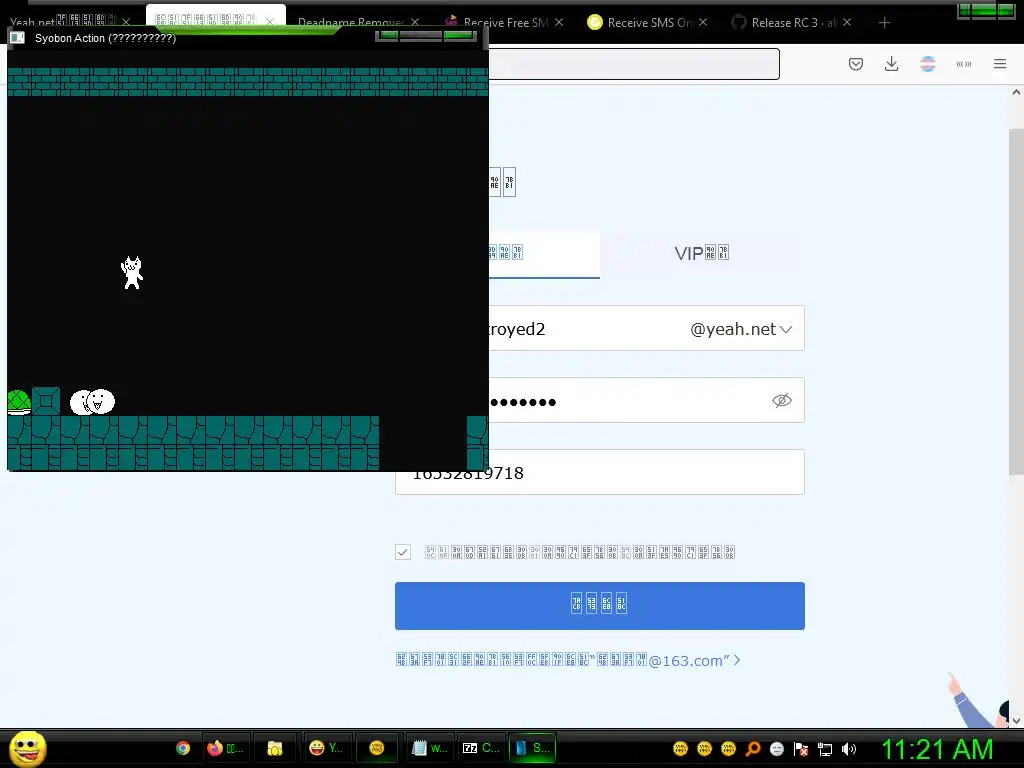The height and width of the screenshot is (768, 1024).
Task: Click the white round smiling enemies
Action: pos(92,402)
